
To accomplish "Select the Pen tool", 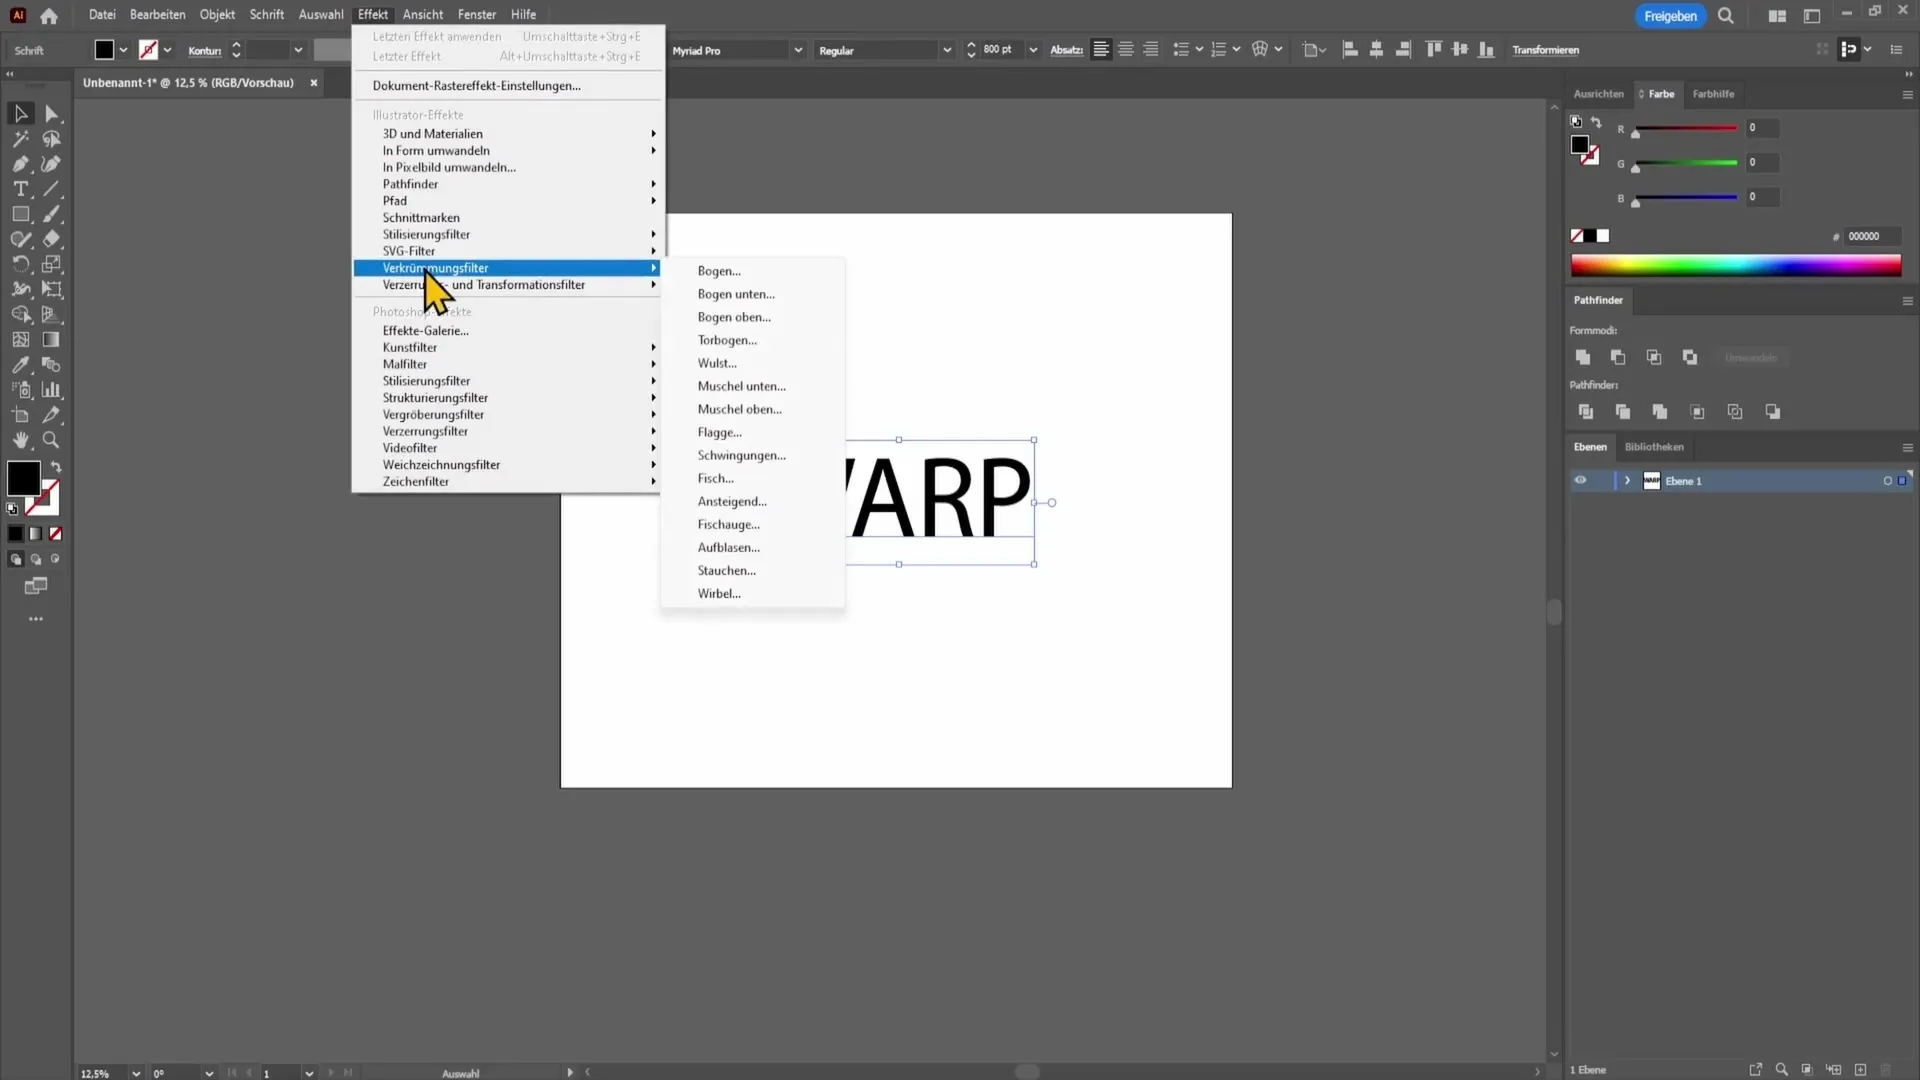I will [21, 164].
